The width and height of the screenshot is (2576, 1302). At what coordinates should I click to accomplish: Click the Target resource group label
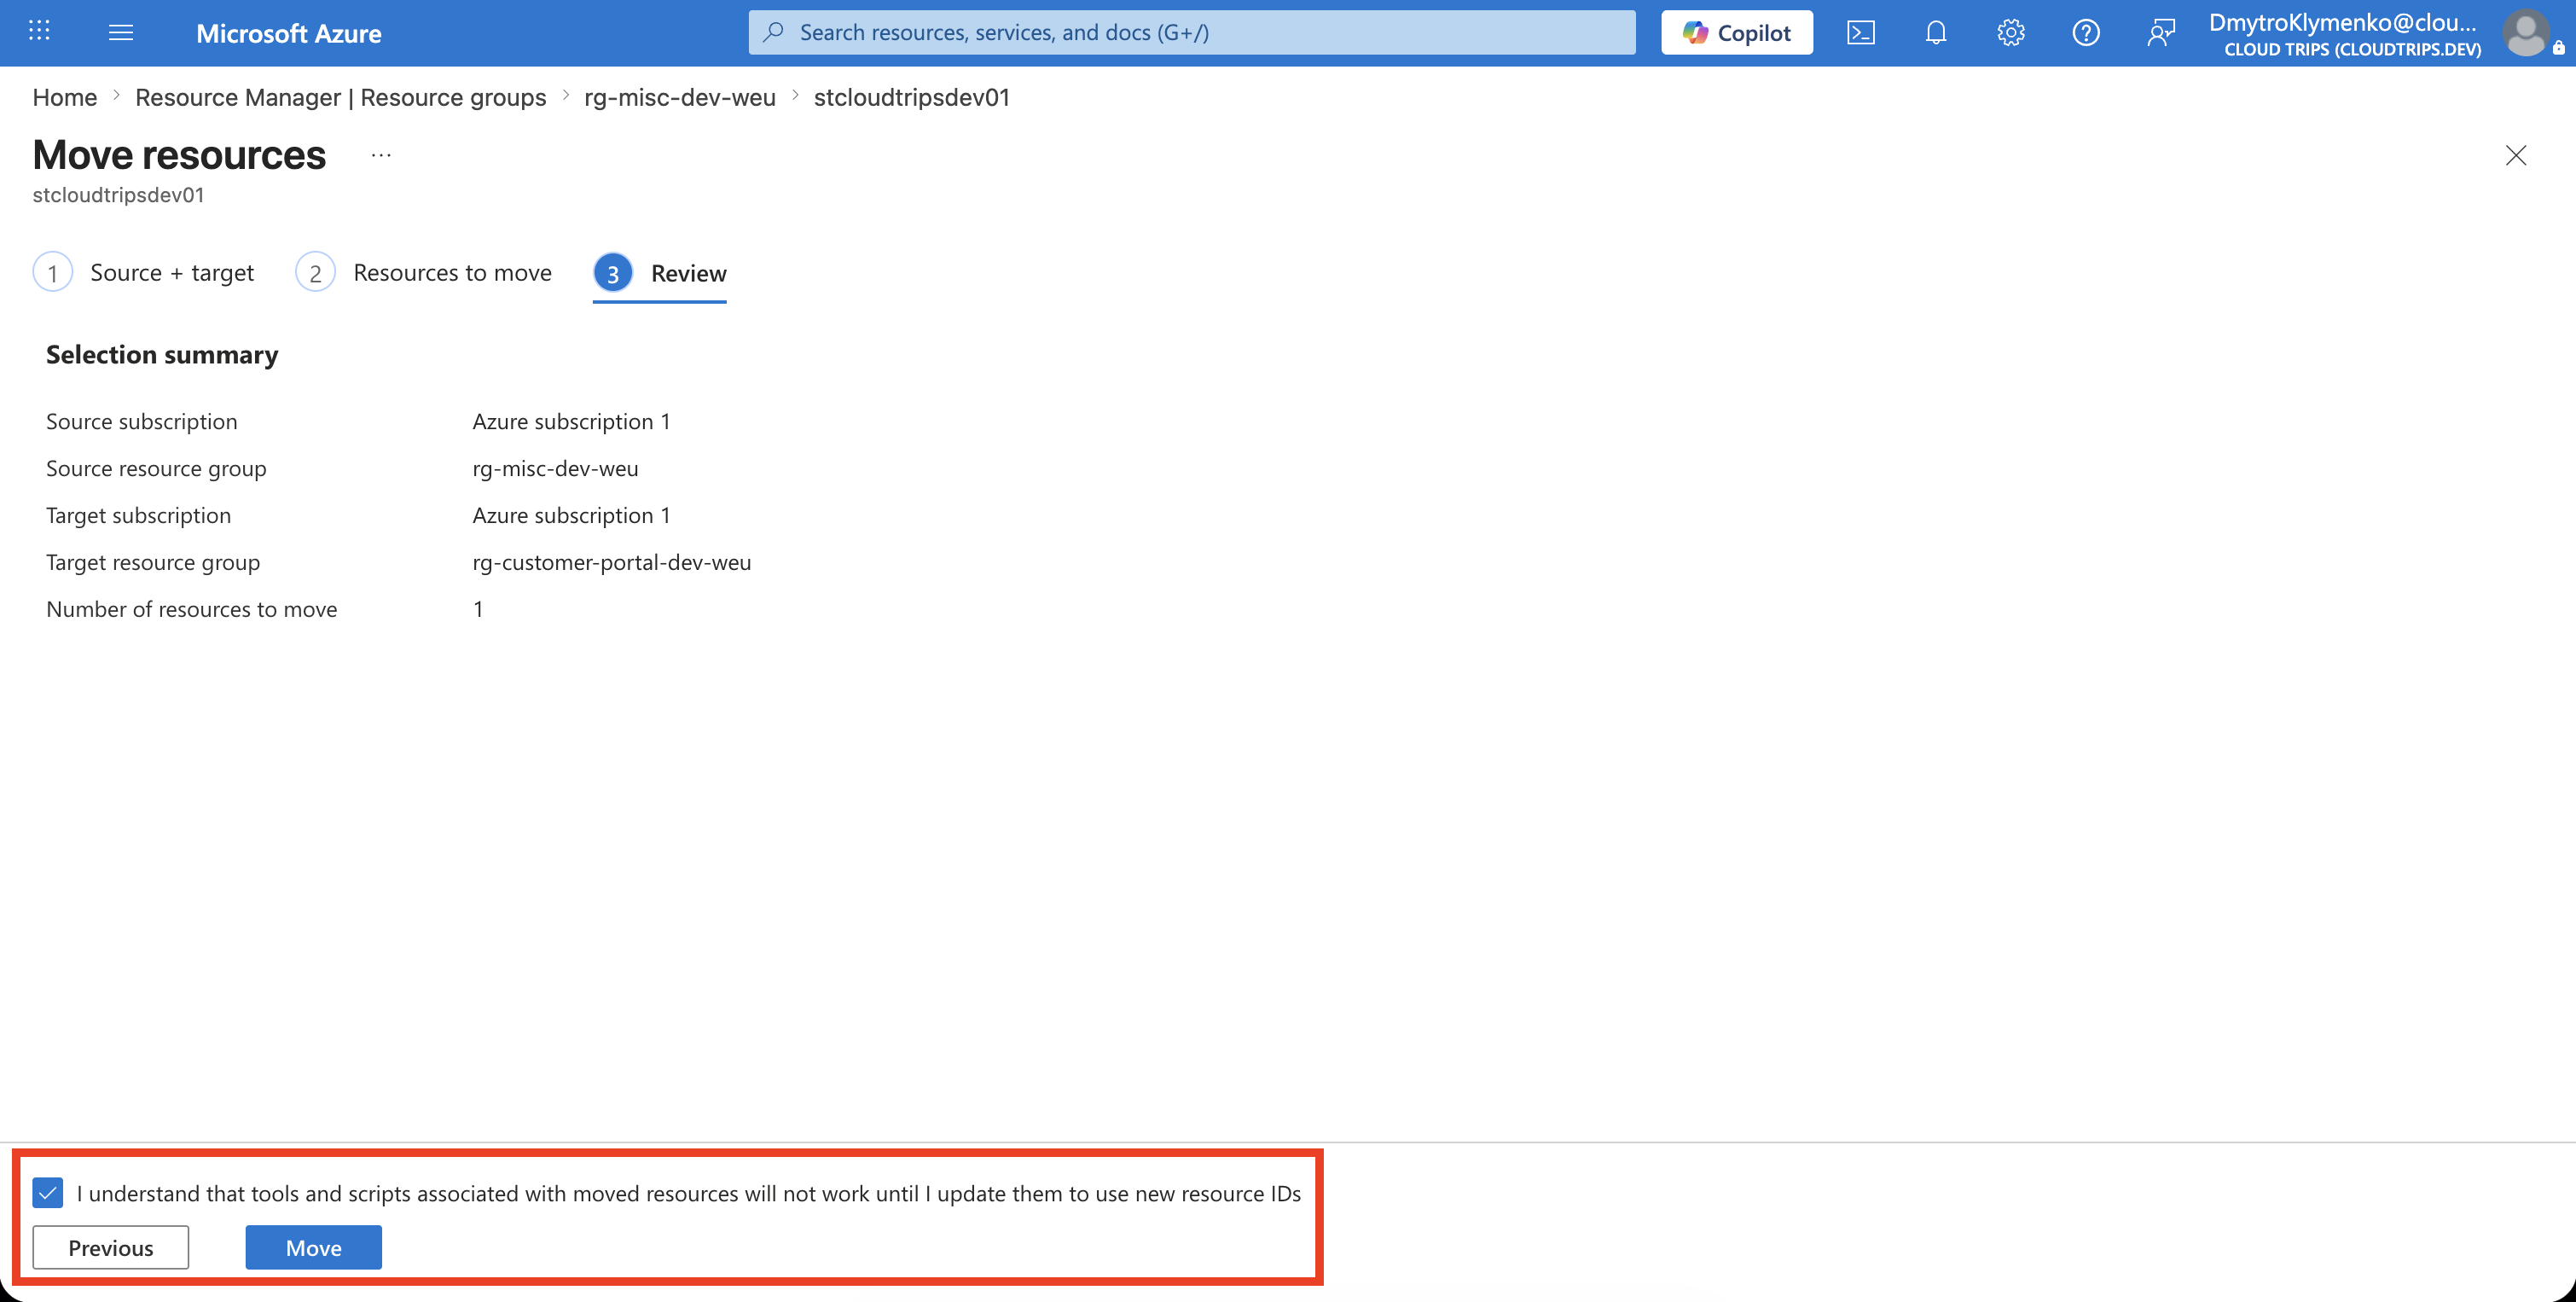pyautogui.click(x=153, y=562)
